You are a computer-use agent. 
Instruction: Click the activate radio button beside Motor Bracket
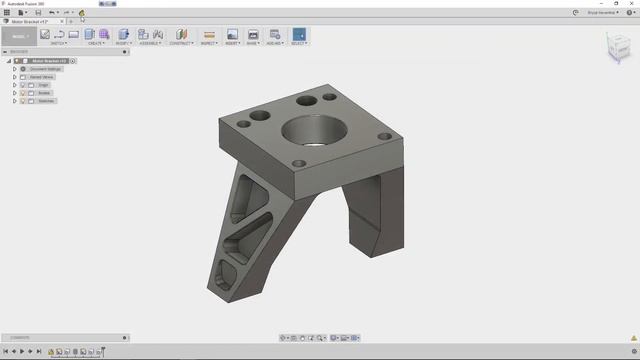(x=73, y=61)
